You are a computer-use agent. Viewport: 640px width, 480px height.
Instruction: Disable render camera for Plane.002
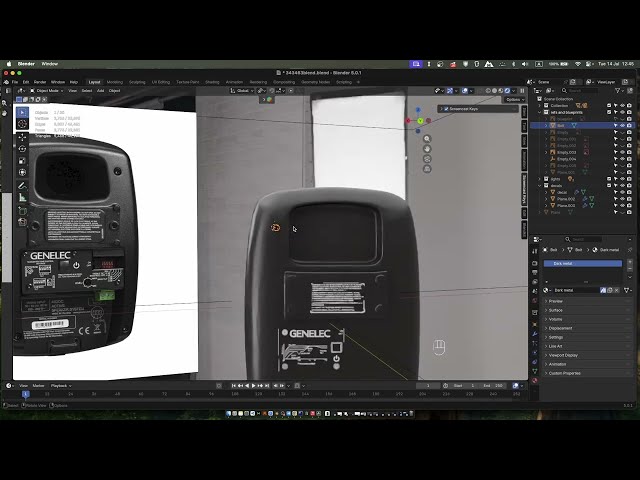[629, 199]
